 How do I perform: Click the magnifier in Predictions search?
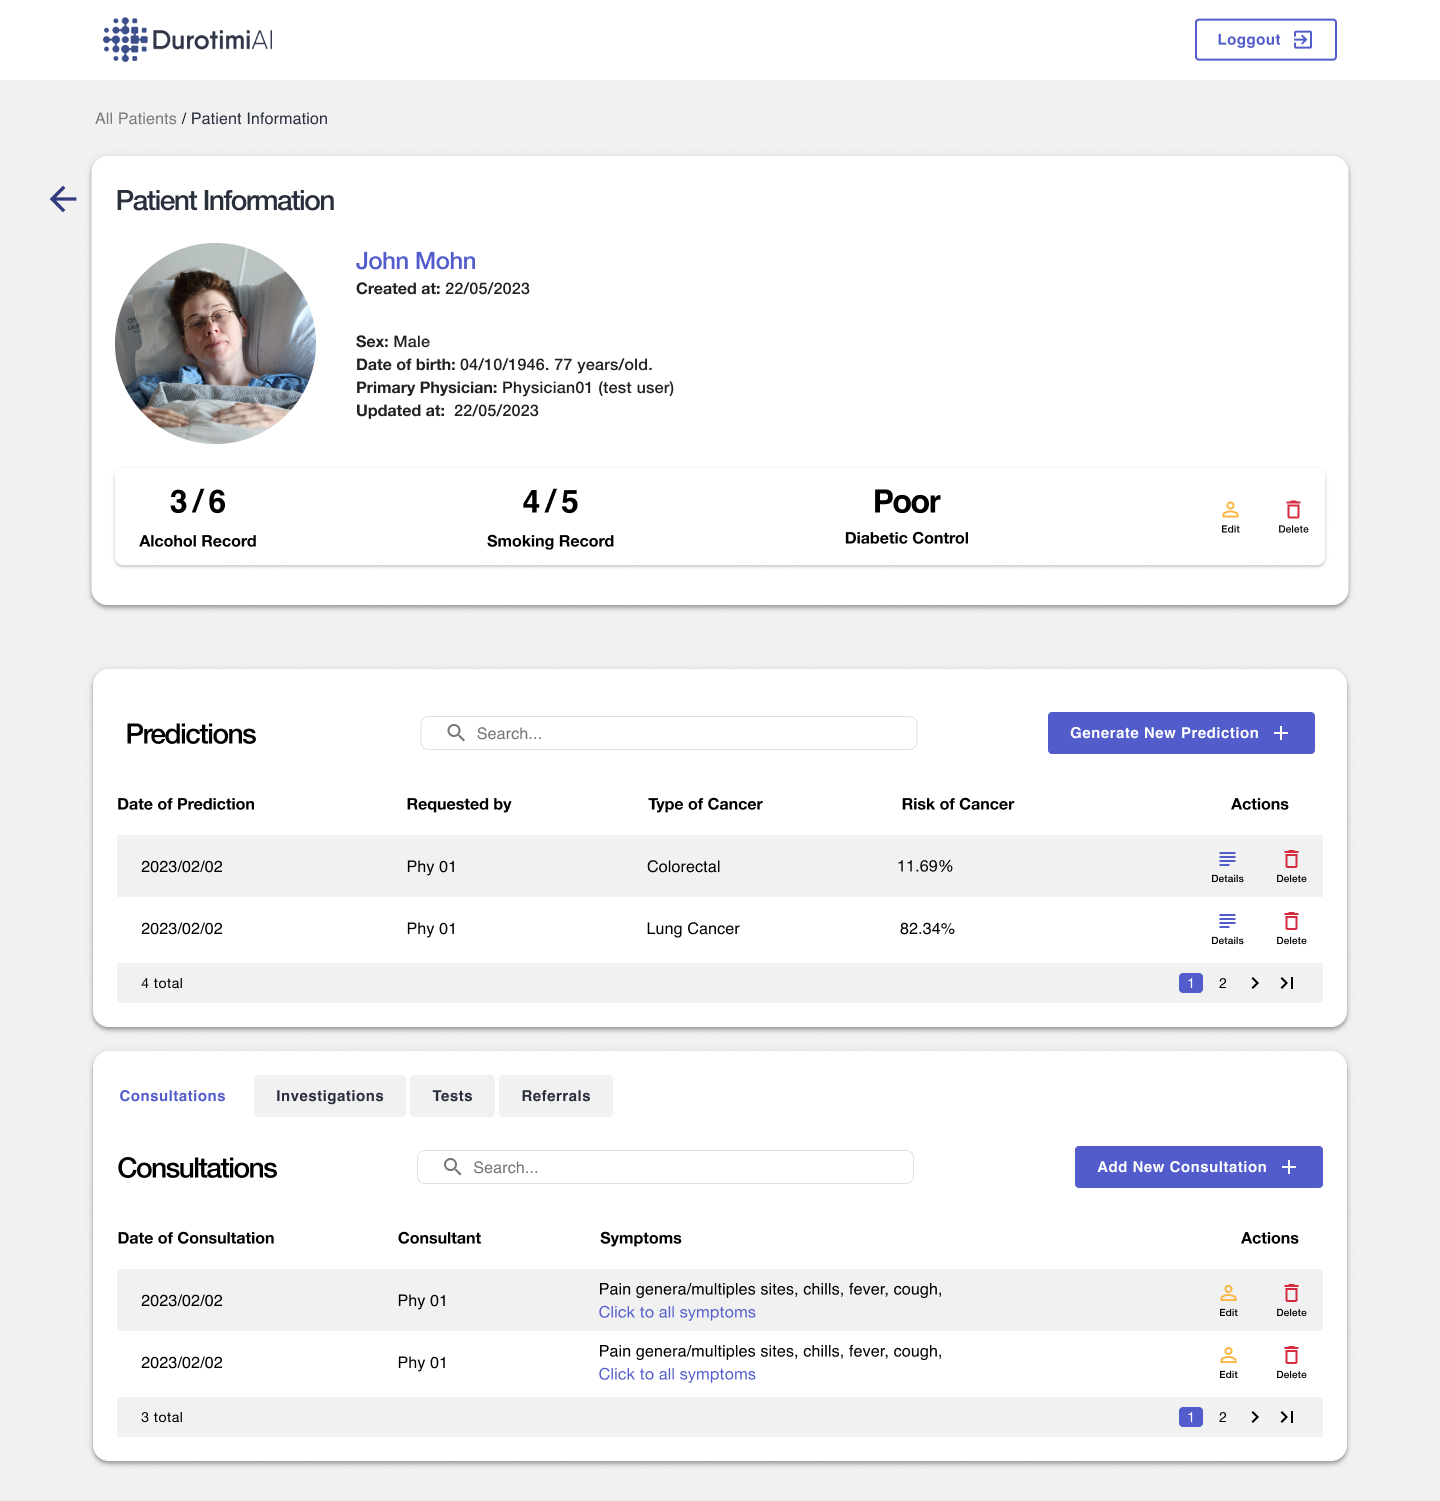[456, 732]
